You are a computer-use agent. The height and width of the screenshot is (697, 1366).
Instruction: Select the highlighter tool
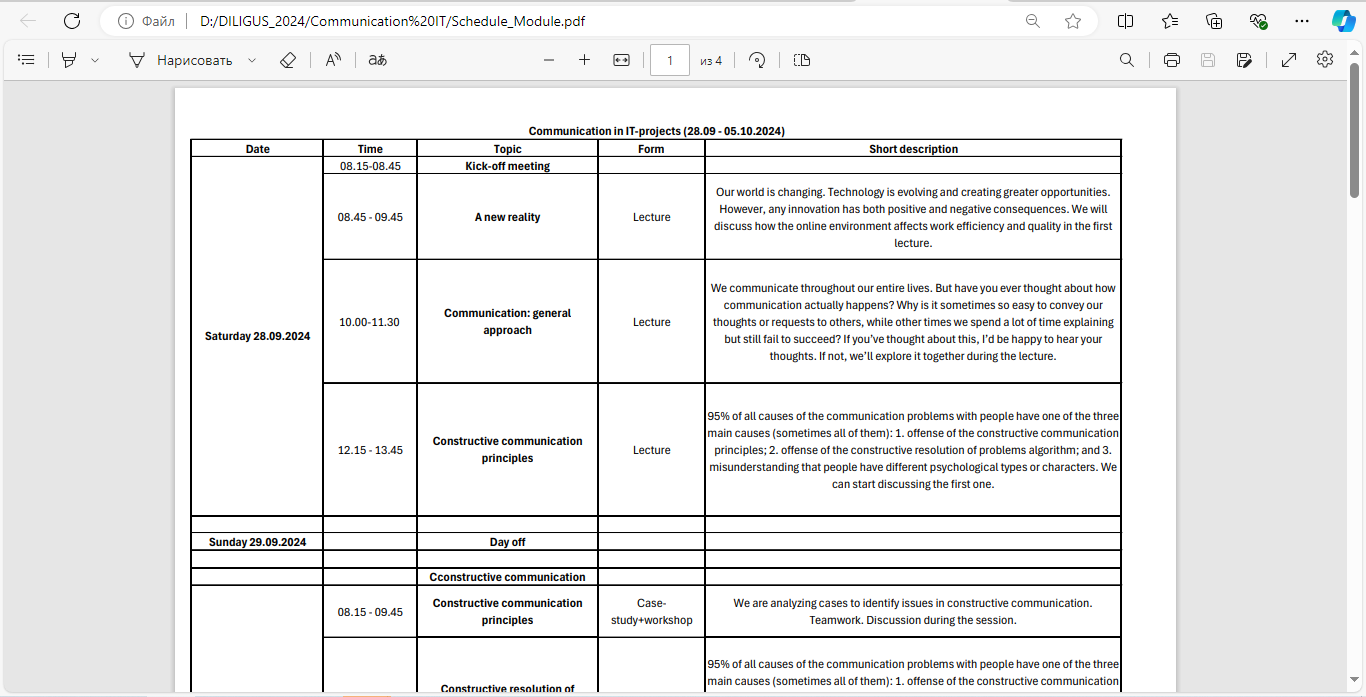[x=68, y=60]
